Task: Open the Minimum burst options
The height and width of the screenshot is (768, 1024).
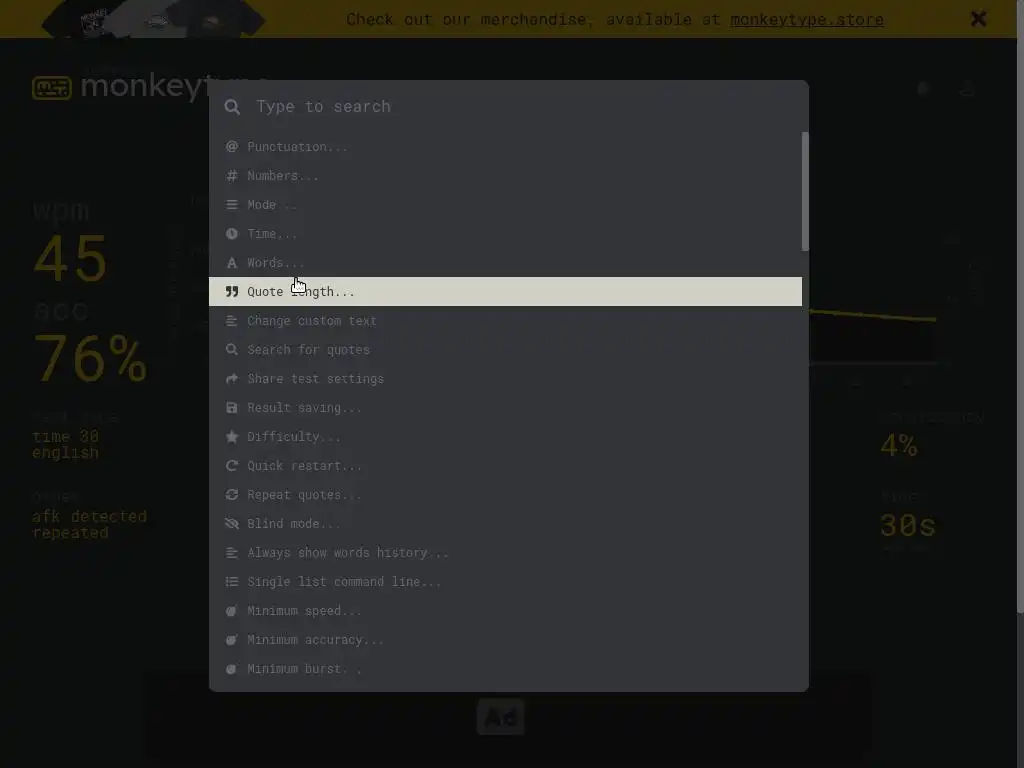Action: point(505,669)
